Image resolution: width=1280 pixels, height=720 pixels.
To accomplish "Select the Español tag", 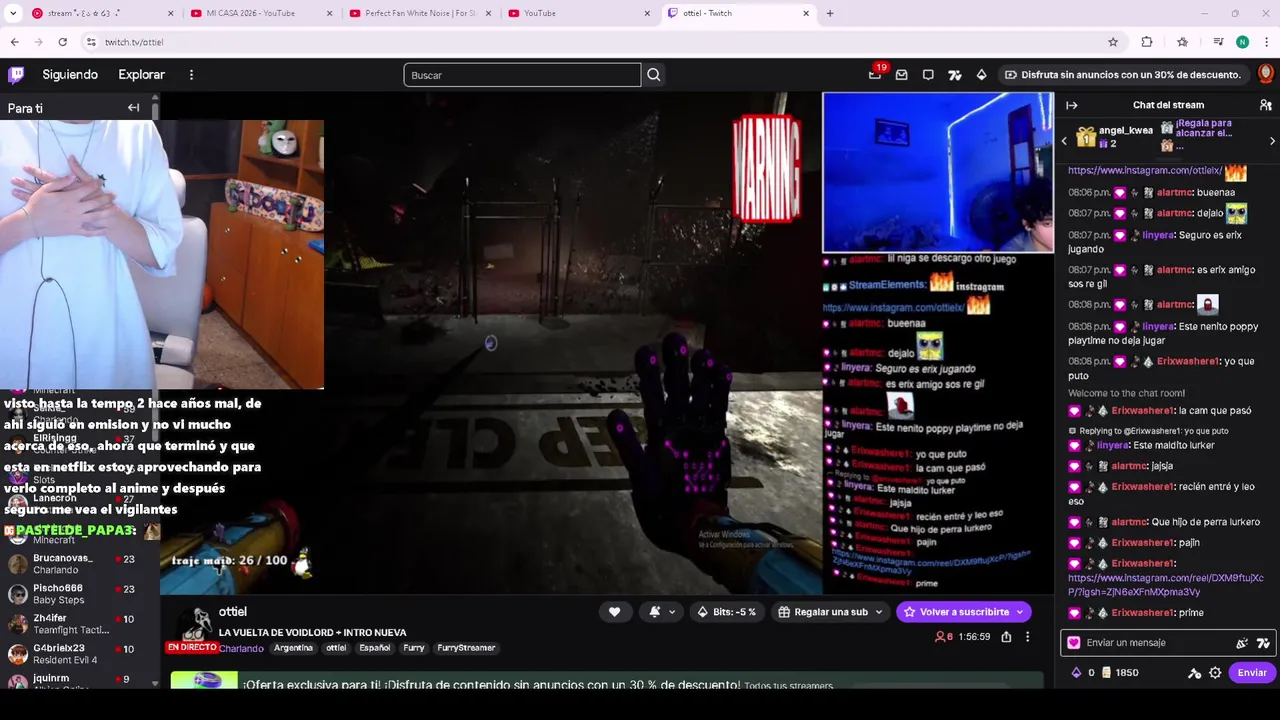I will coord(375,648).
